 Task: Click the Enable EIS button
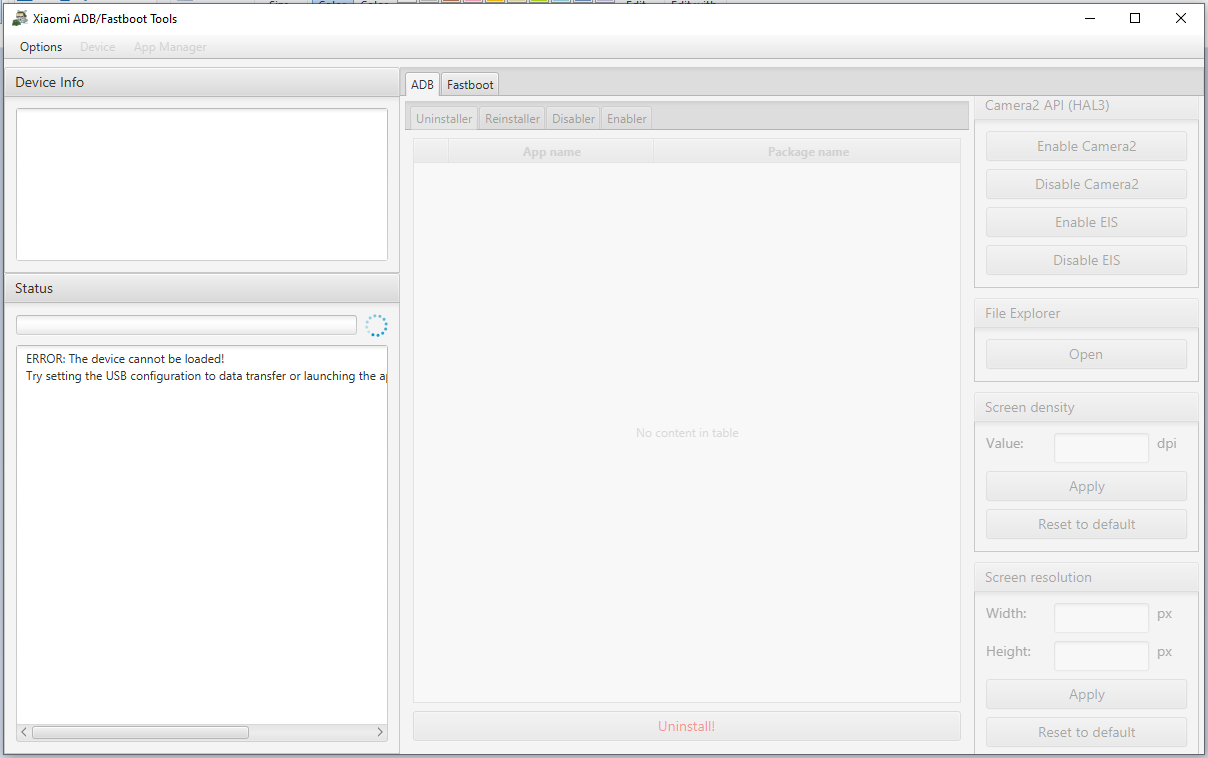click(1086, 222)
